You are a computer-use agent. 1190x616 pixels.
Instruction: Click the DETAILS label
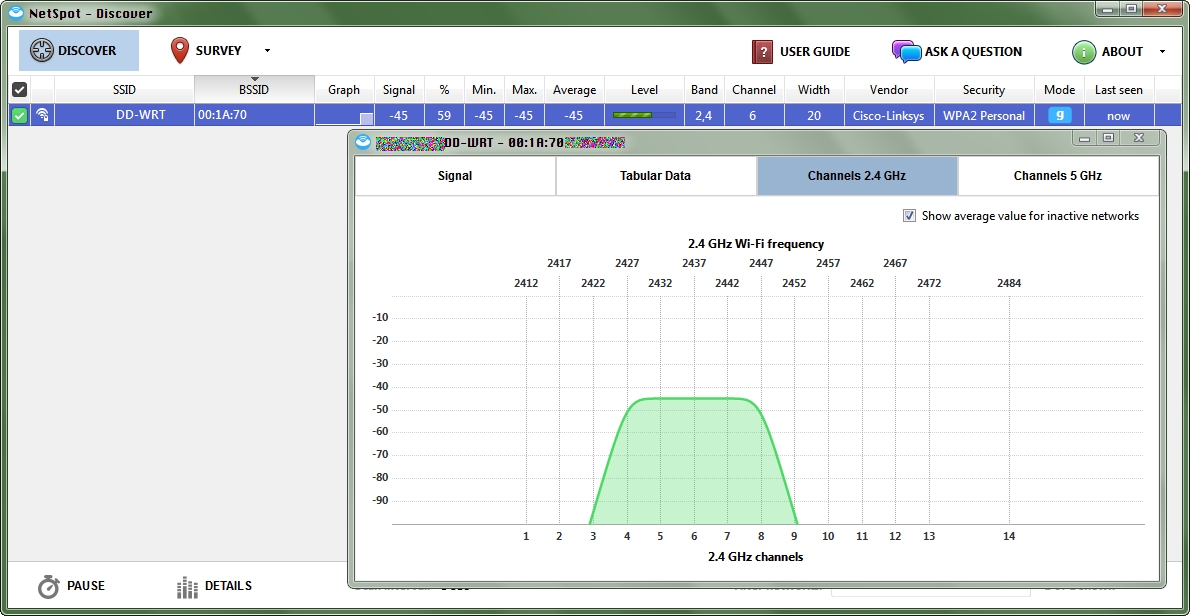click(228, 586)
